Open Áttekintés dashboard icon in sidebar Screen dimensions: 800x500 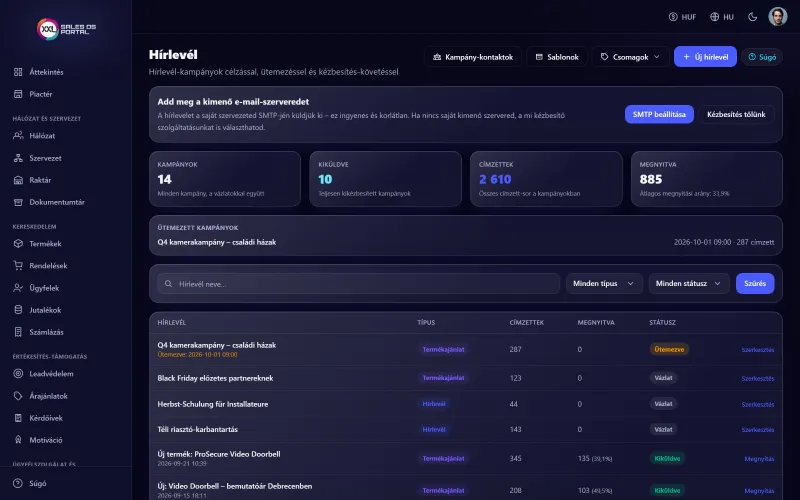click(x=18, y=72)
